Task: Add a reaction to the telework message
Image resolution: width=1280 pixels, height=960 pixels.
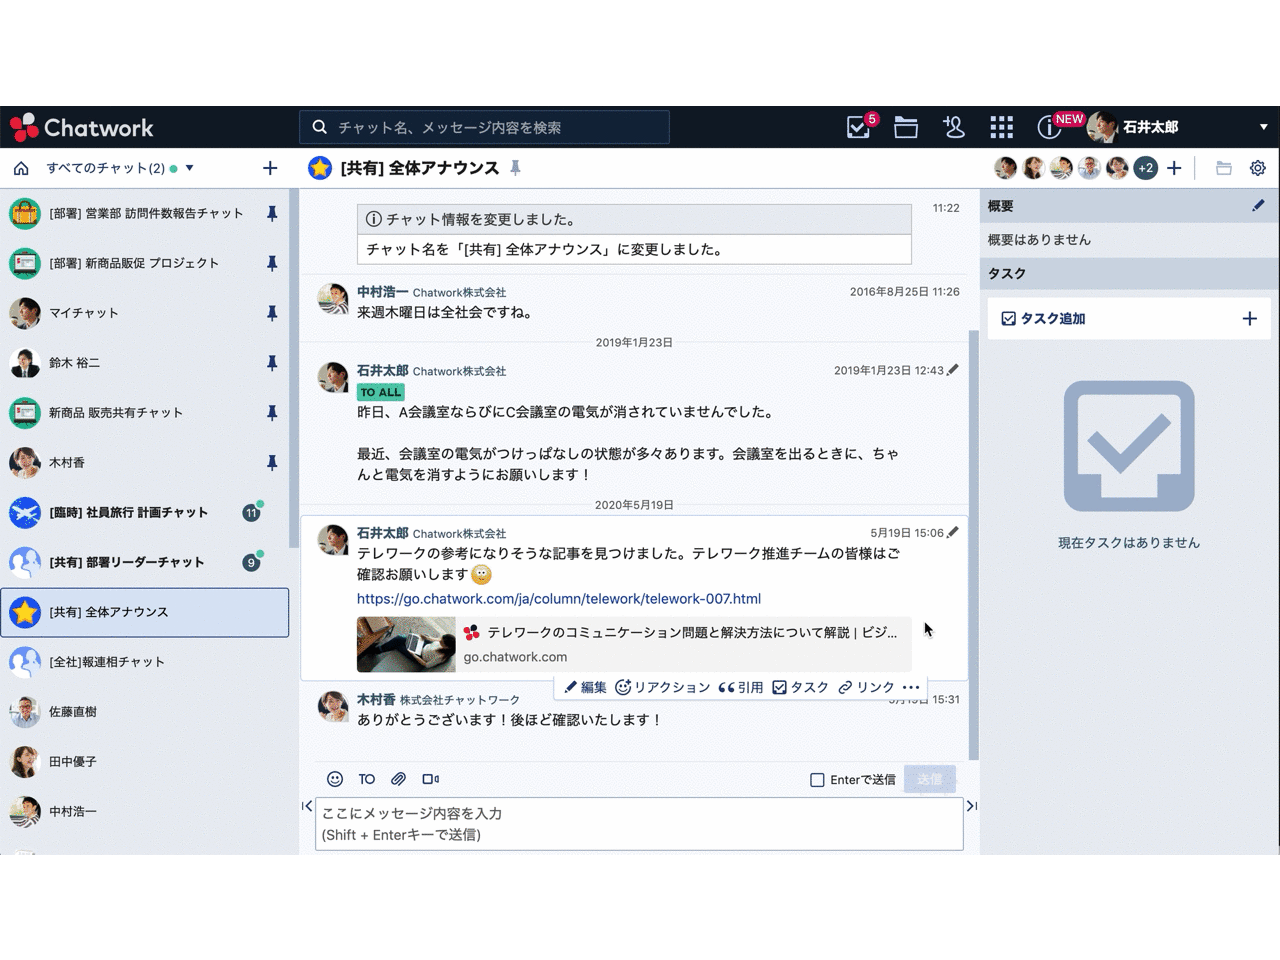Action: [x=662, y=687]
